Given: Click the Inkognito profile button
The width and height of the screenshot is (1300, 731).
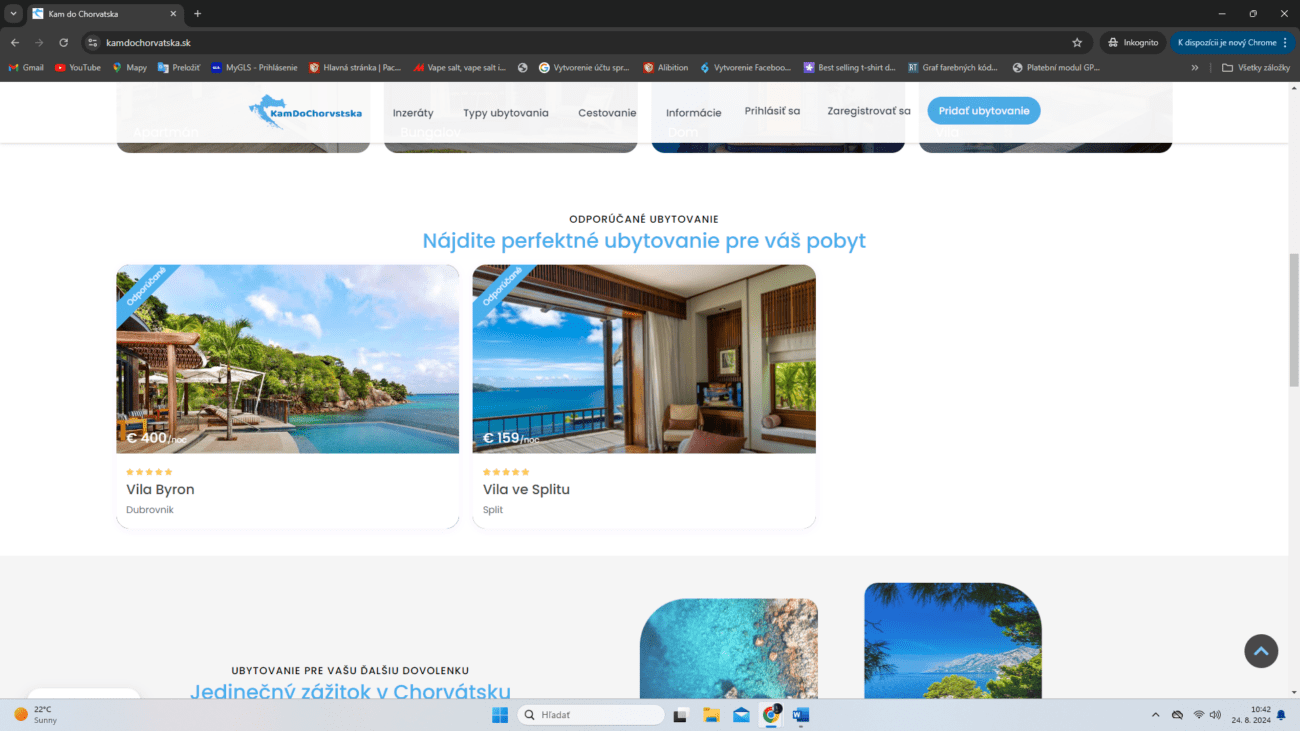Looking at the screenshot, I should 1133,43.
